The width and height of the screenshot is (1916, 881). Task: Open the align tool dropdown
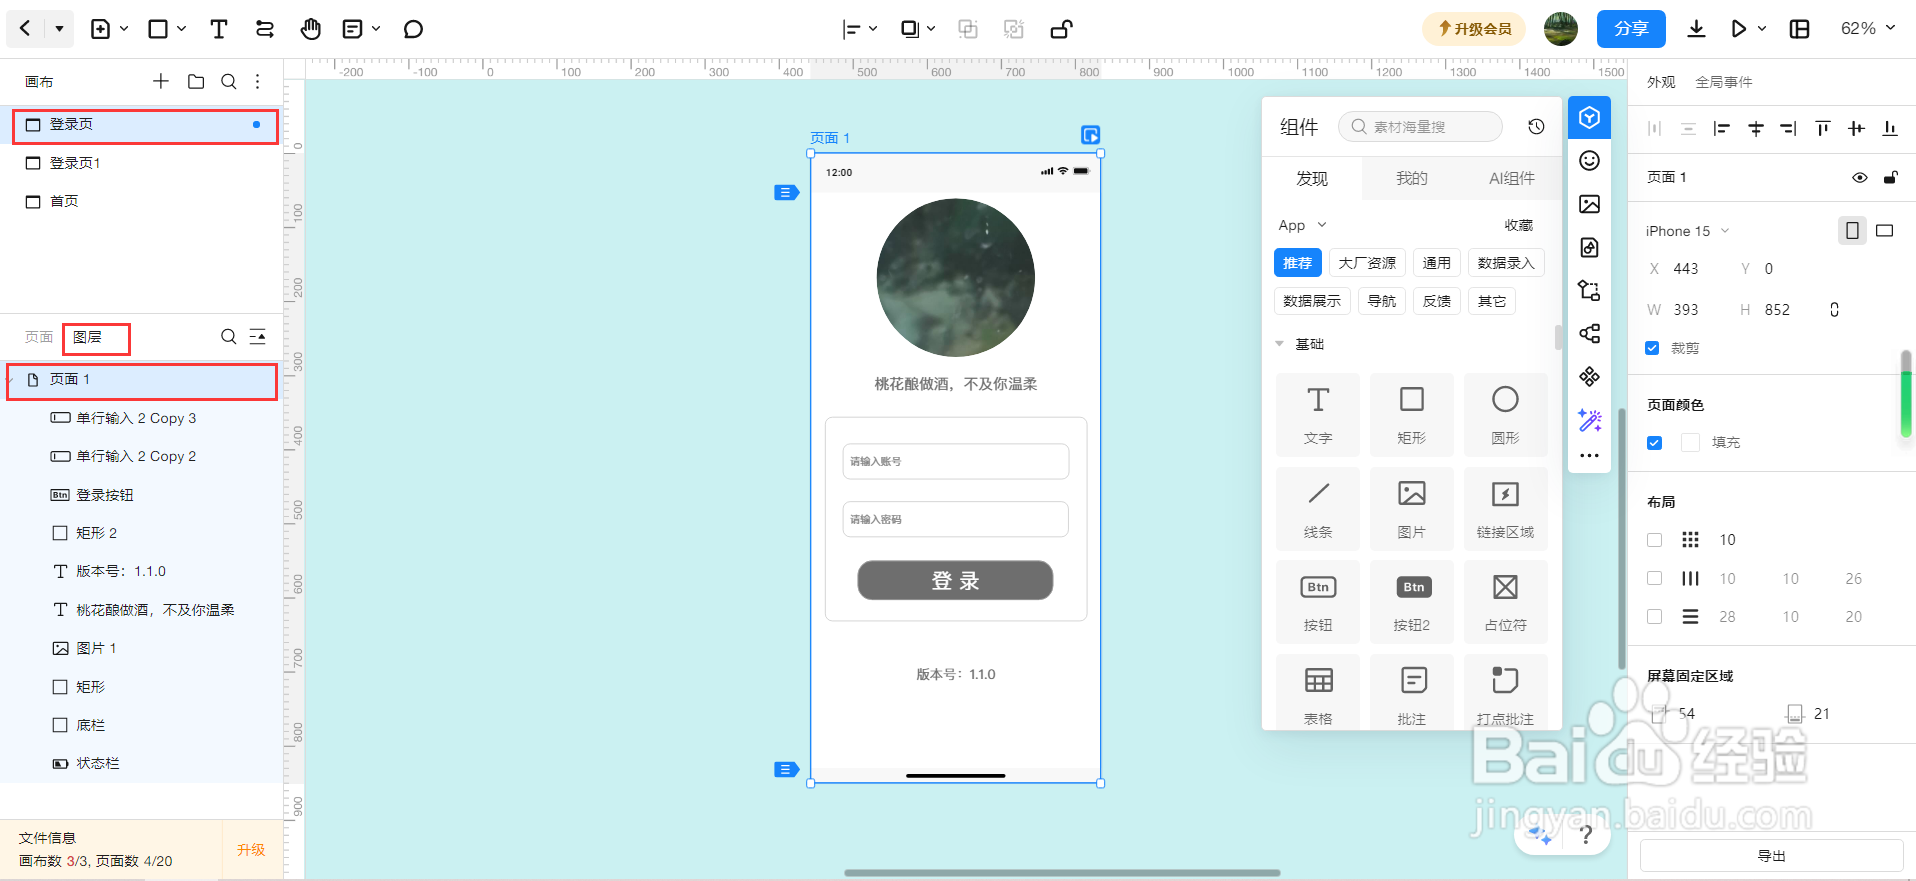click(873, 29)
